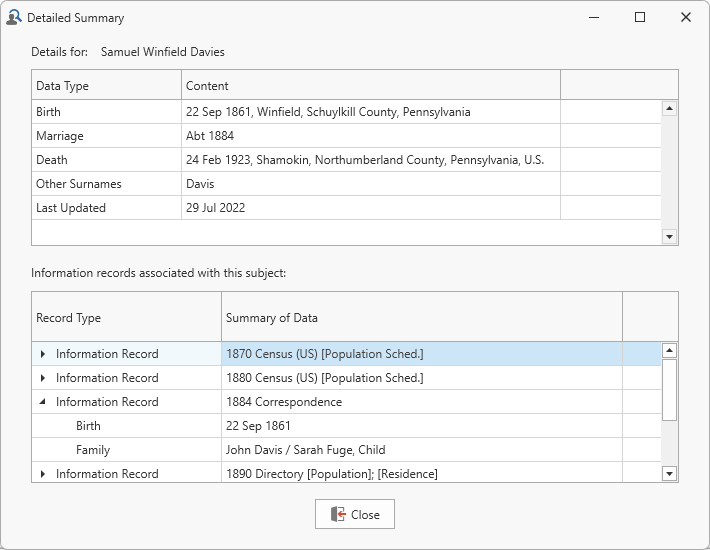Click the records list scroll down arrow
Screen dimensions: 710x550
[669, 474]
